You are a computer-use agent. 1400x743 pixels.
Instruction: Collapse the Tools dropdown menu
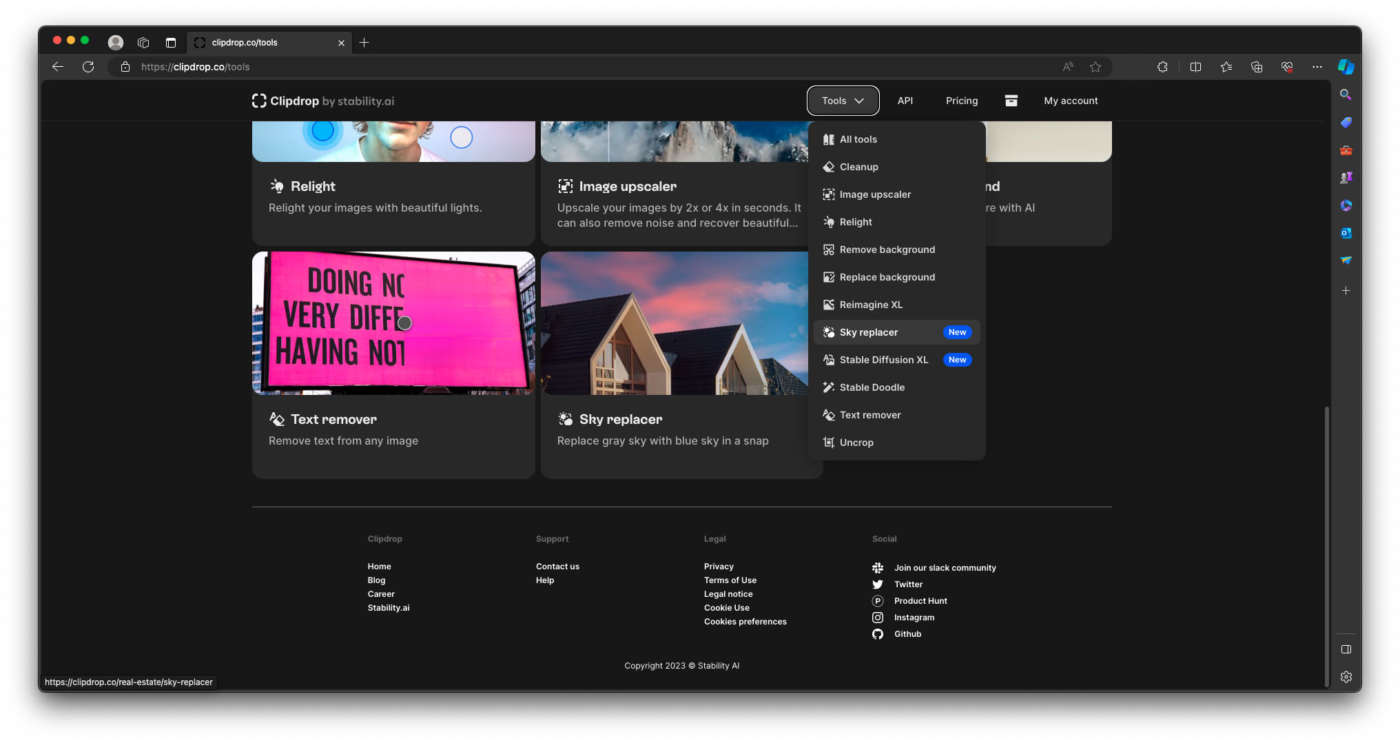tap(843, 101)
